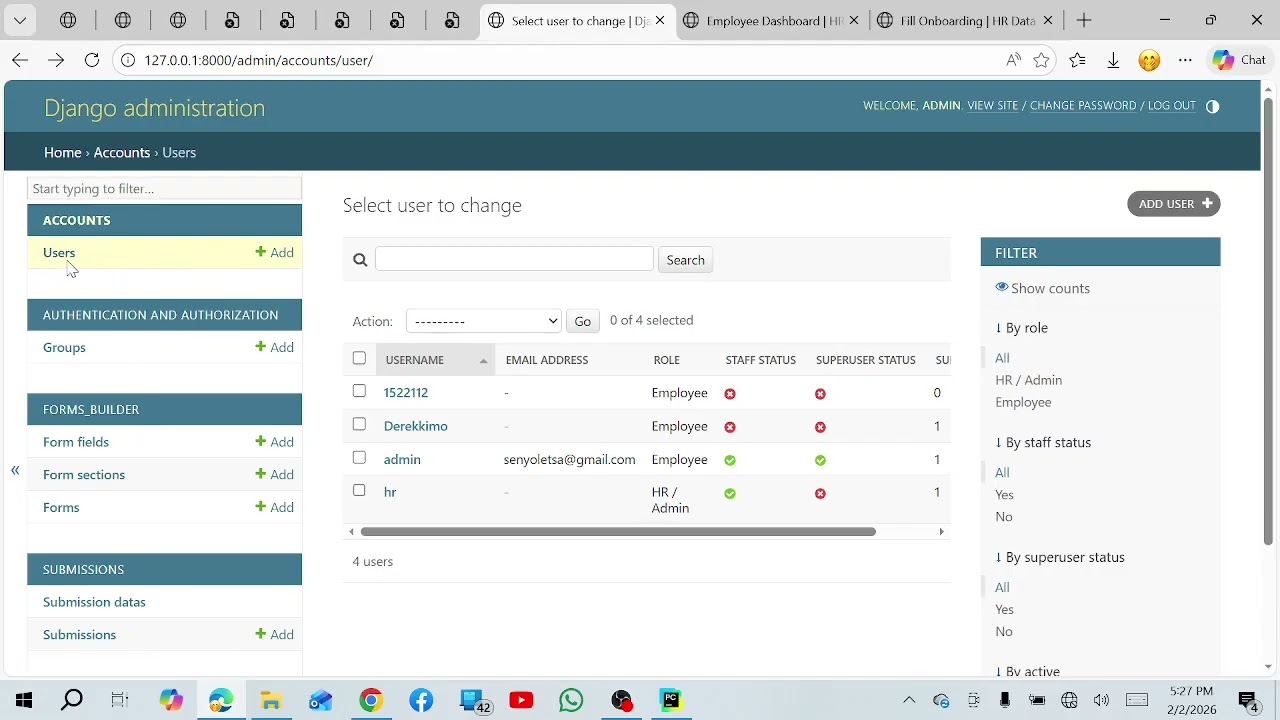The image size is (1280, 720).
Task: Open browser downloads icon
Action: click(1113, 60)
